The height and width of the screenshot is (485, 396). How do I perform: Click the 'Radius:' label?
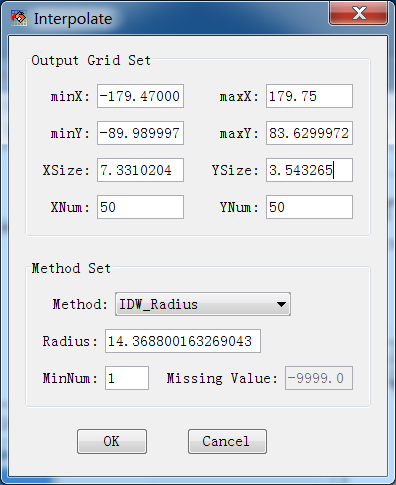point(70,341)
